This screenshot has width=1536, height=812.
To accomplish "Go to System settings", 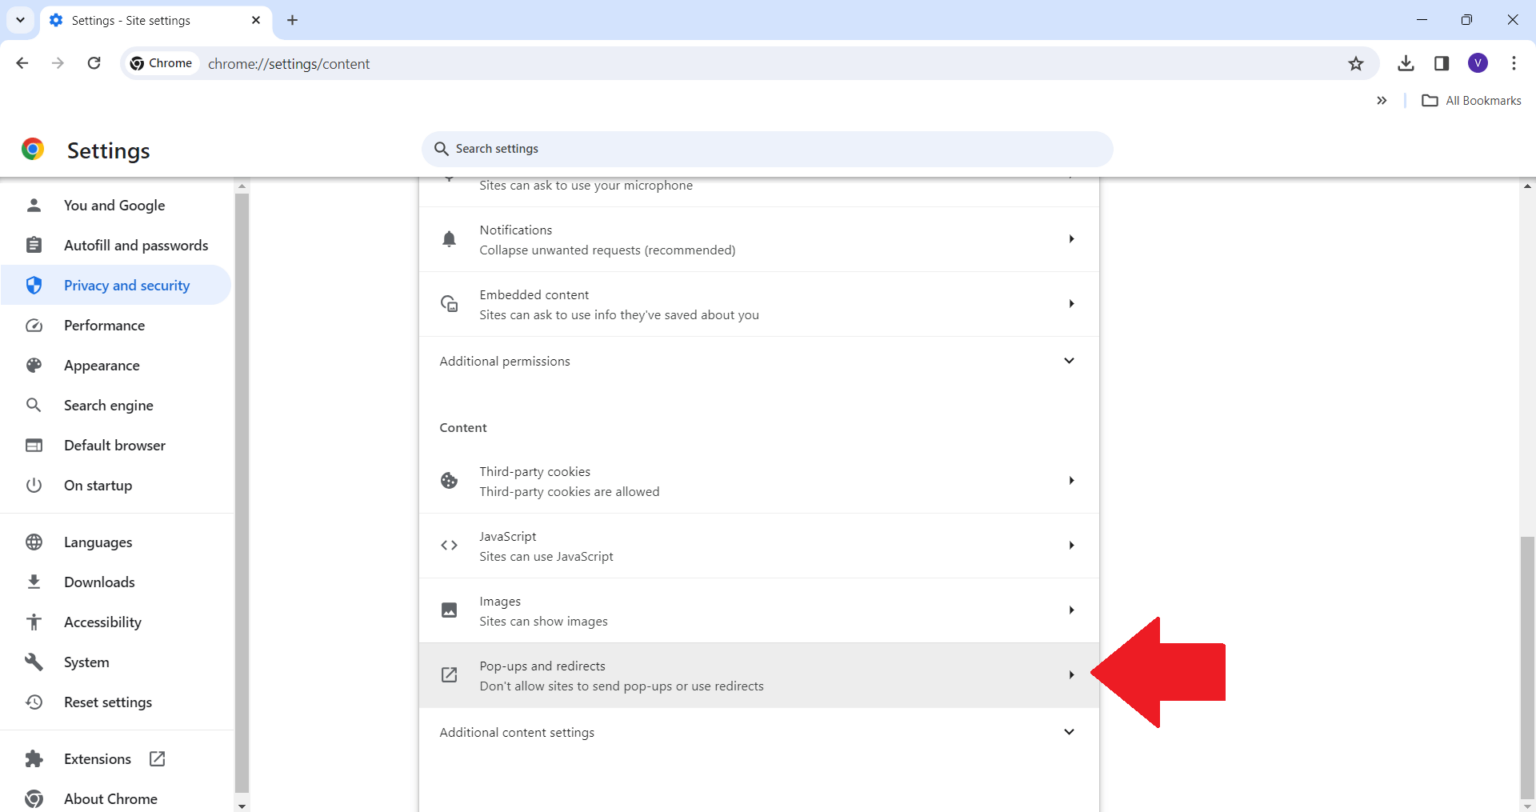I will (x=86, y=661).
